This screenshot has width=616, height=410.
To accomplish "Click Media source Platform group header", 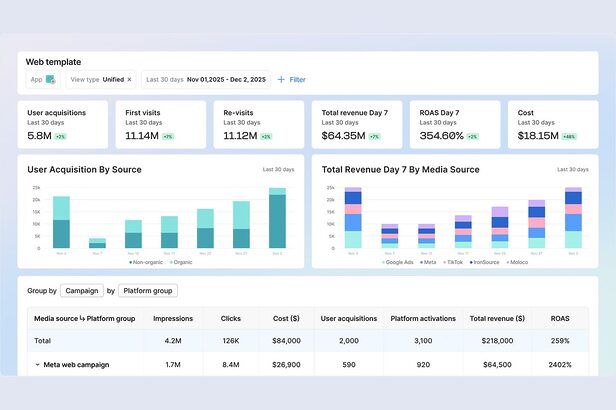I will click(x=84, y=318).
